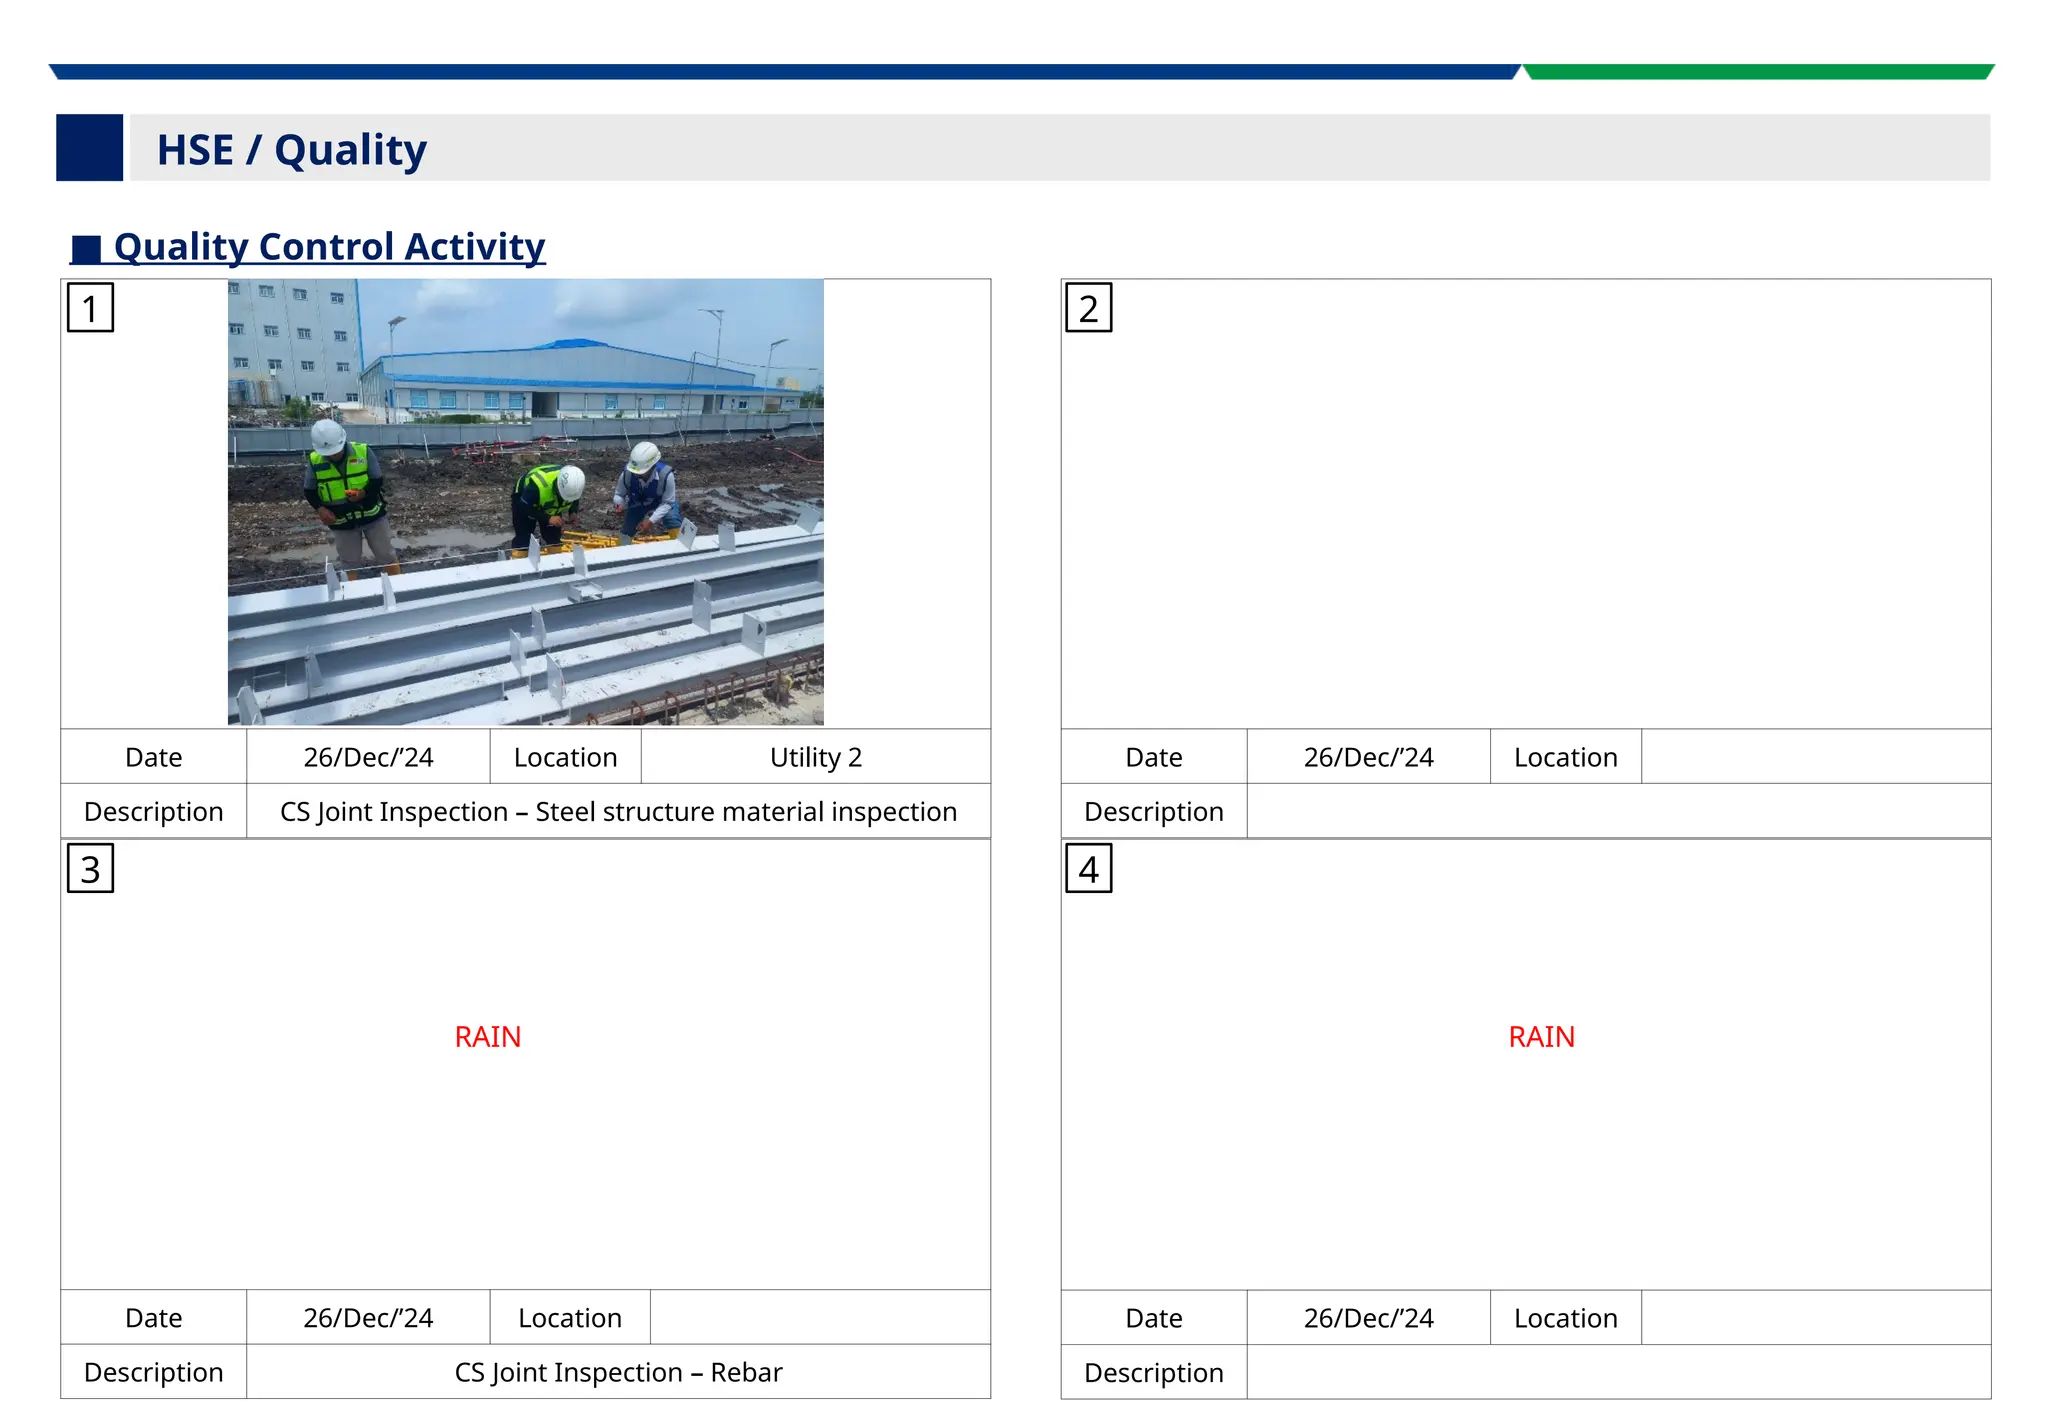Select CS Joint Inspection – Rebar description

pos(618,1372)
